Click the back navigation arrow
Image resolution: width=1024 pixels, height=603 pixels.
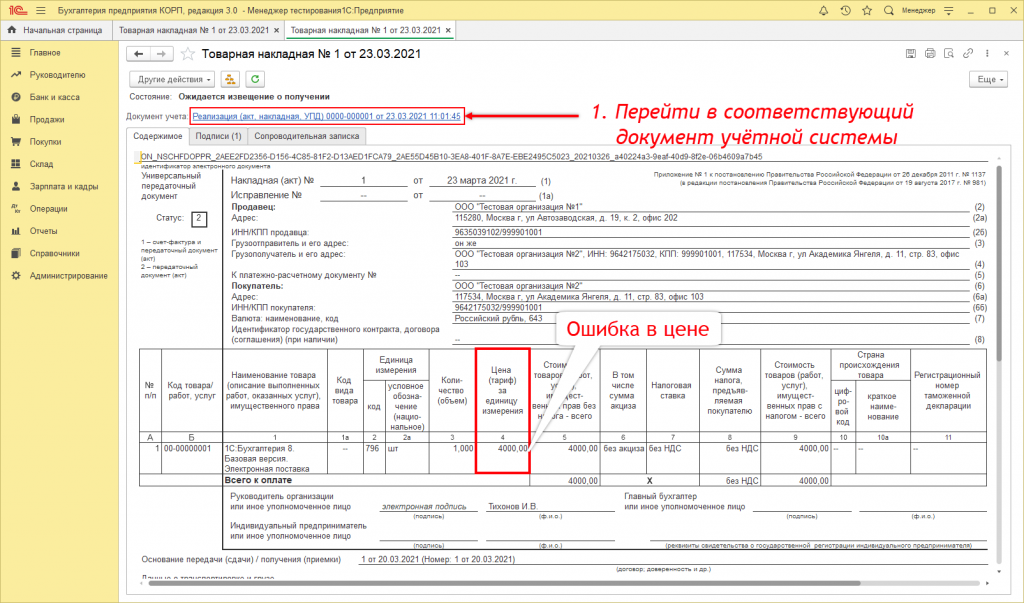pyautogui.click(x=137, y=54)
